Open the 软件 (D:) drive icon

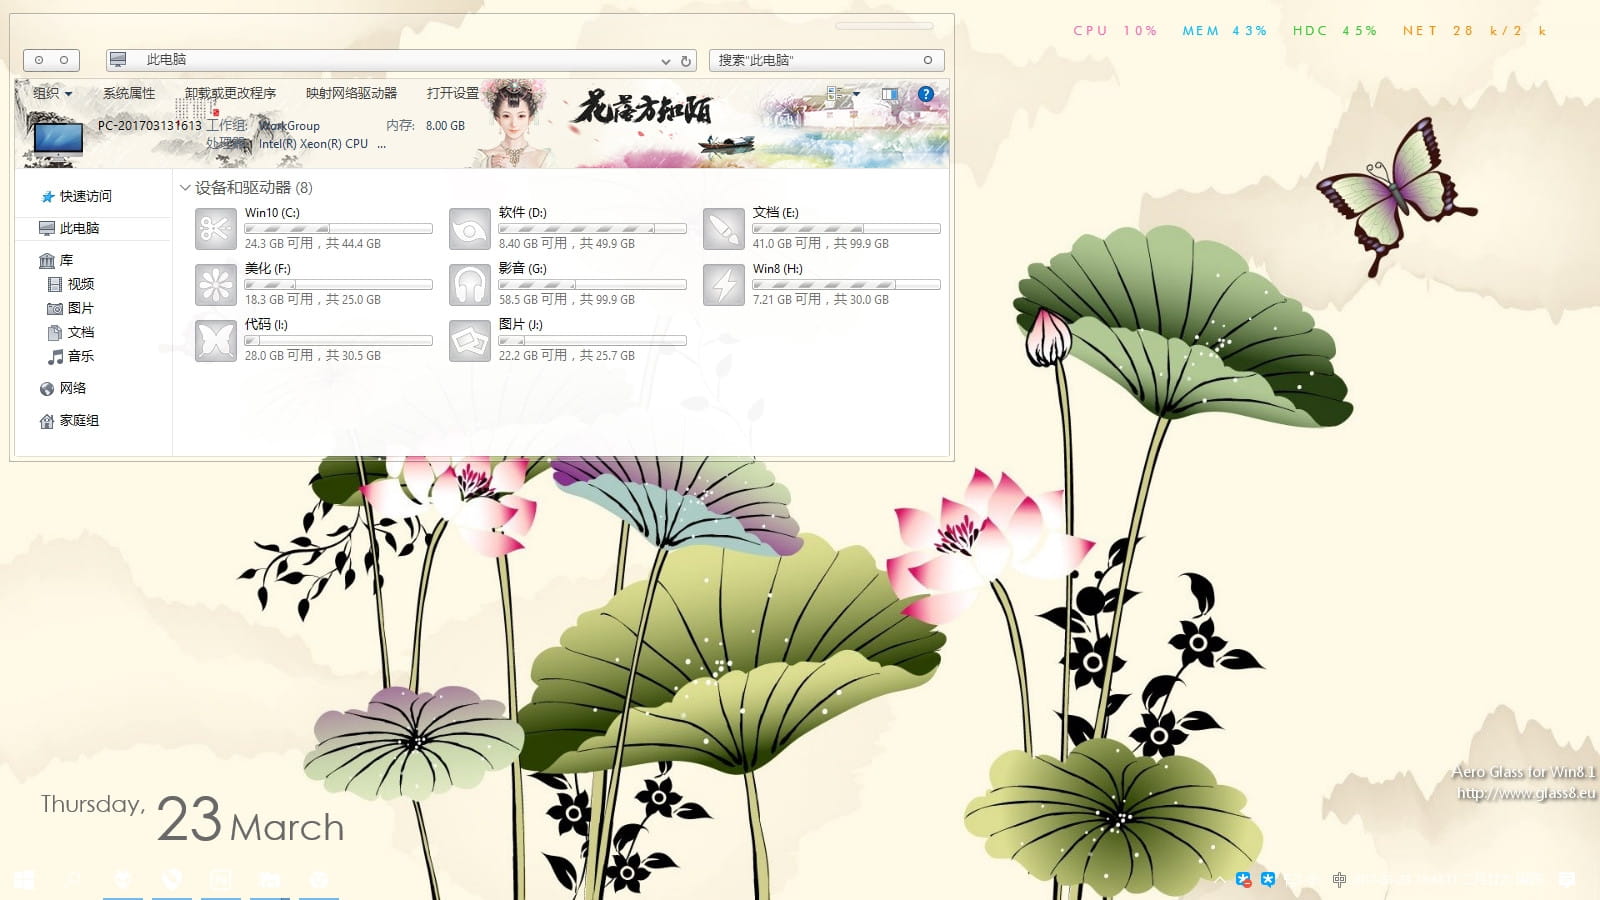[469, 229]
